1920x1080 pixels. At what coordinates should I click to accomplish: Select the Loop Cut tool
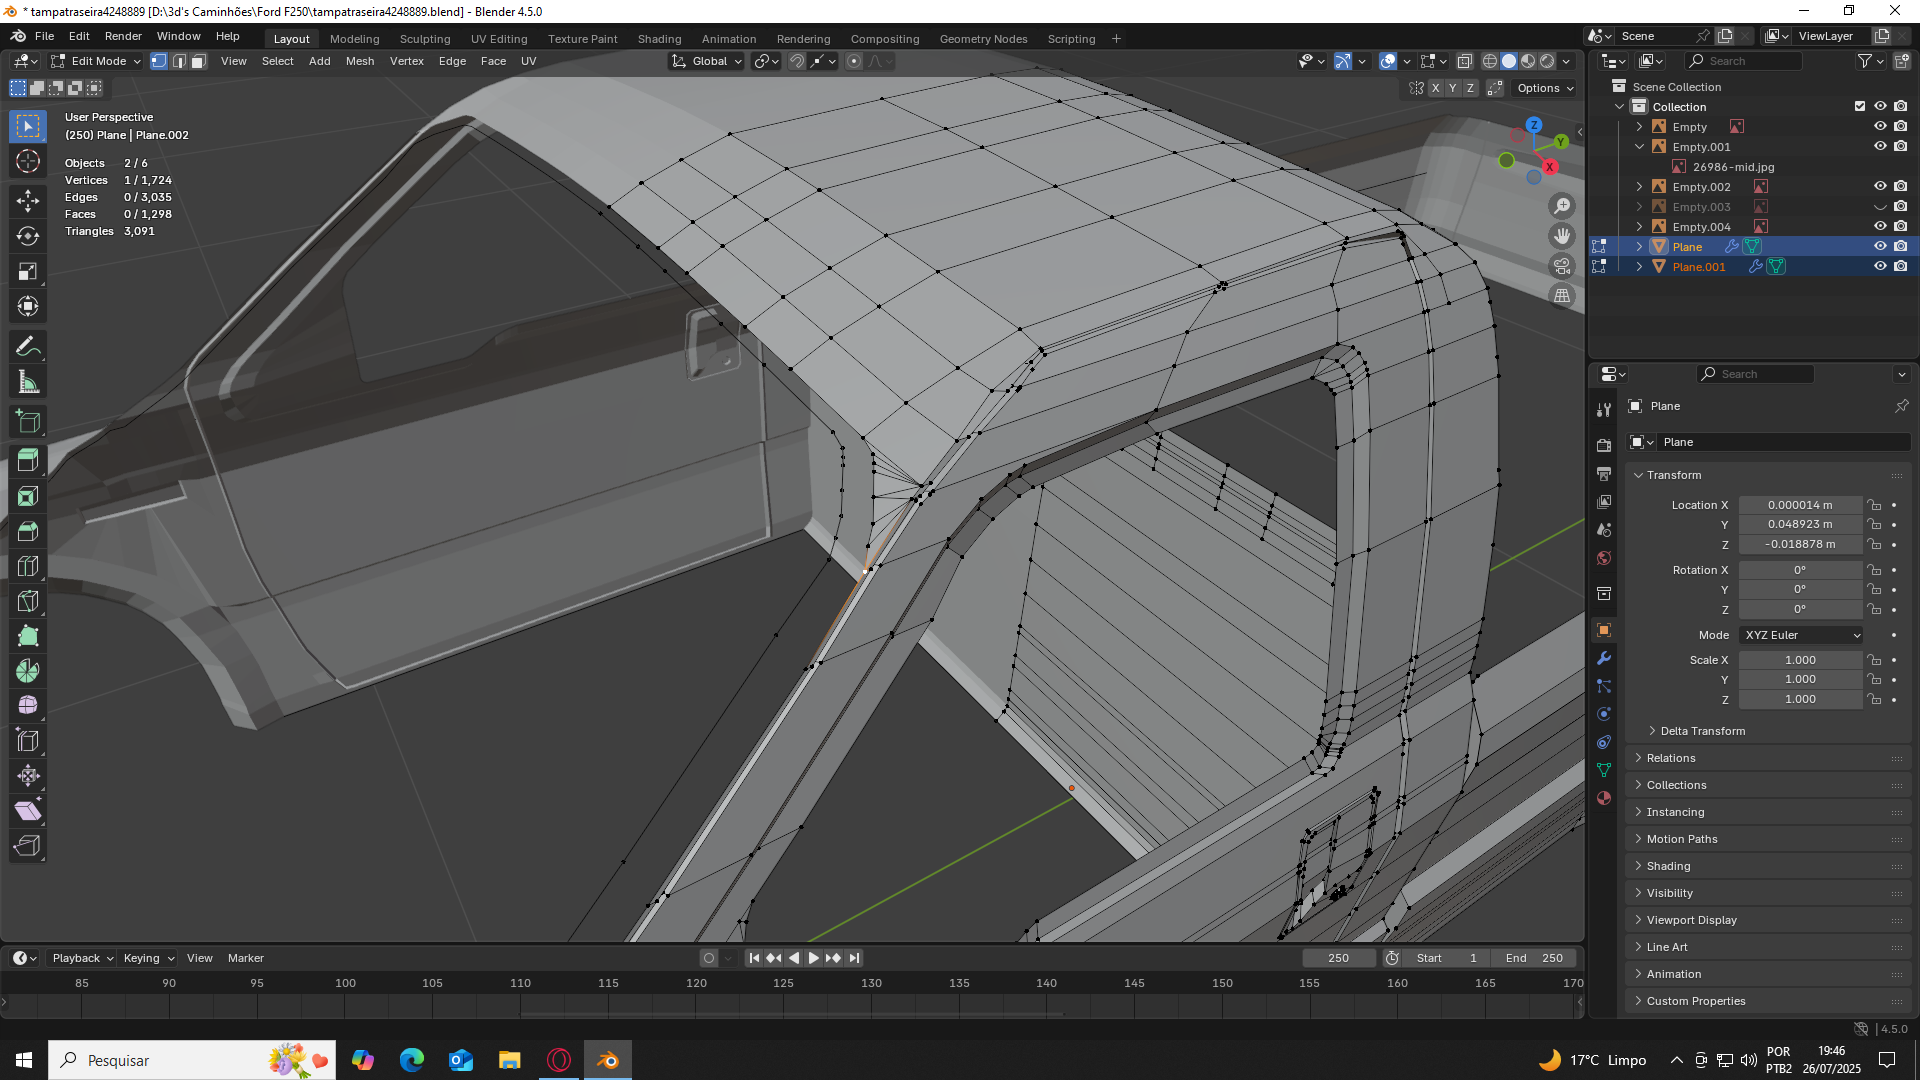click(x=28, y=566)
